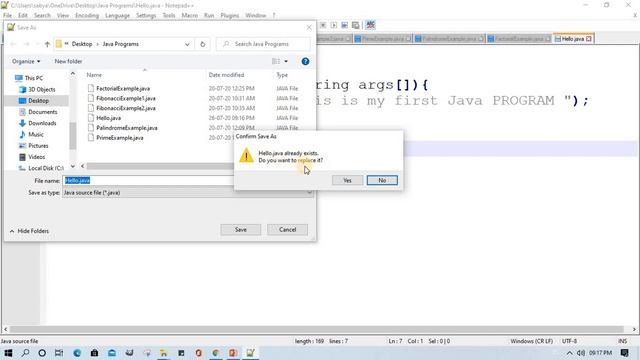Open File Explorer from the taskbar

click(163, 353)
